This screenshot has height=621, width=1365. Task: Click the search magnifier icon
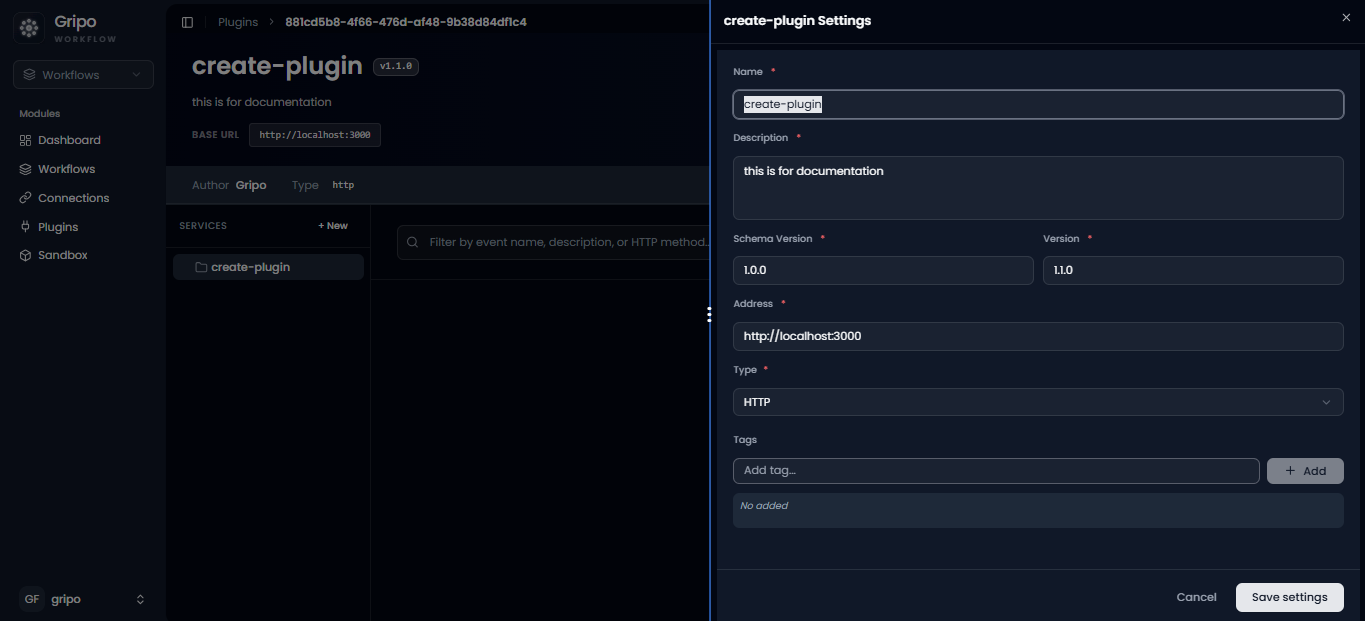414,242
